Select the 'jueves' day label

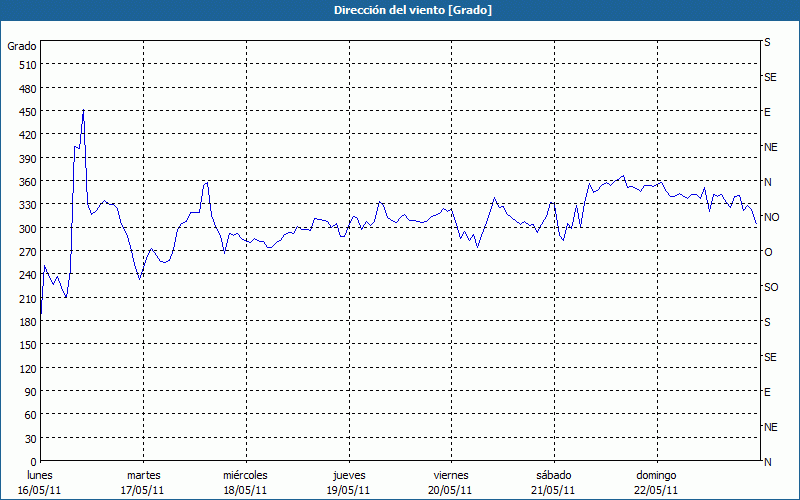click(x=348, y=475)
